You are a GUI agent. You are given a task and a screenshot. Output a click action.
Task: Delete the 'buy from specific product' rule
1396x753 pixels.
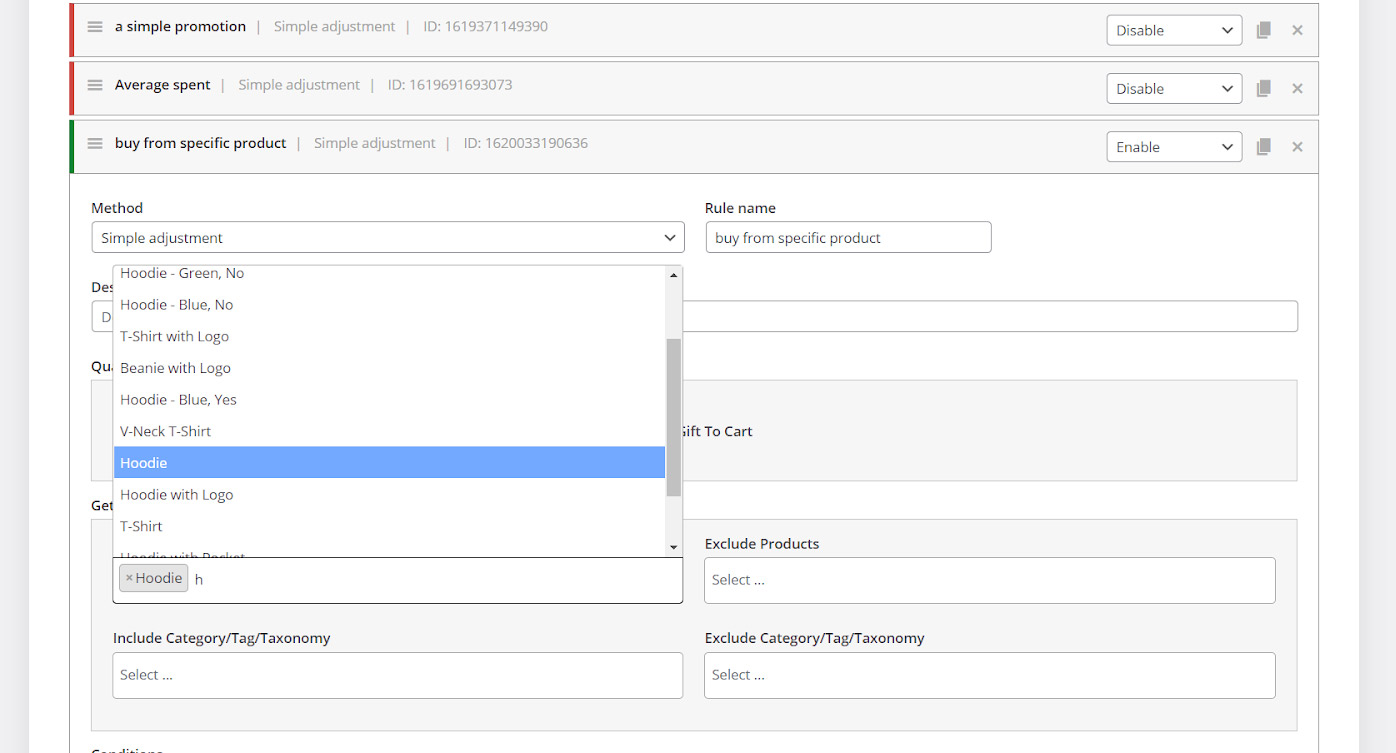point(1297,147)
